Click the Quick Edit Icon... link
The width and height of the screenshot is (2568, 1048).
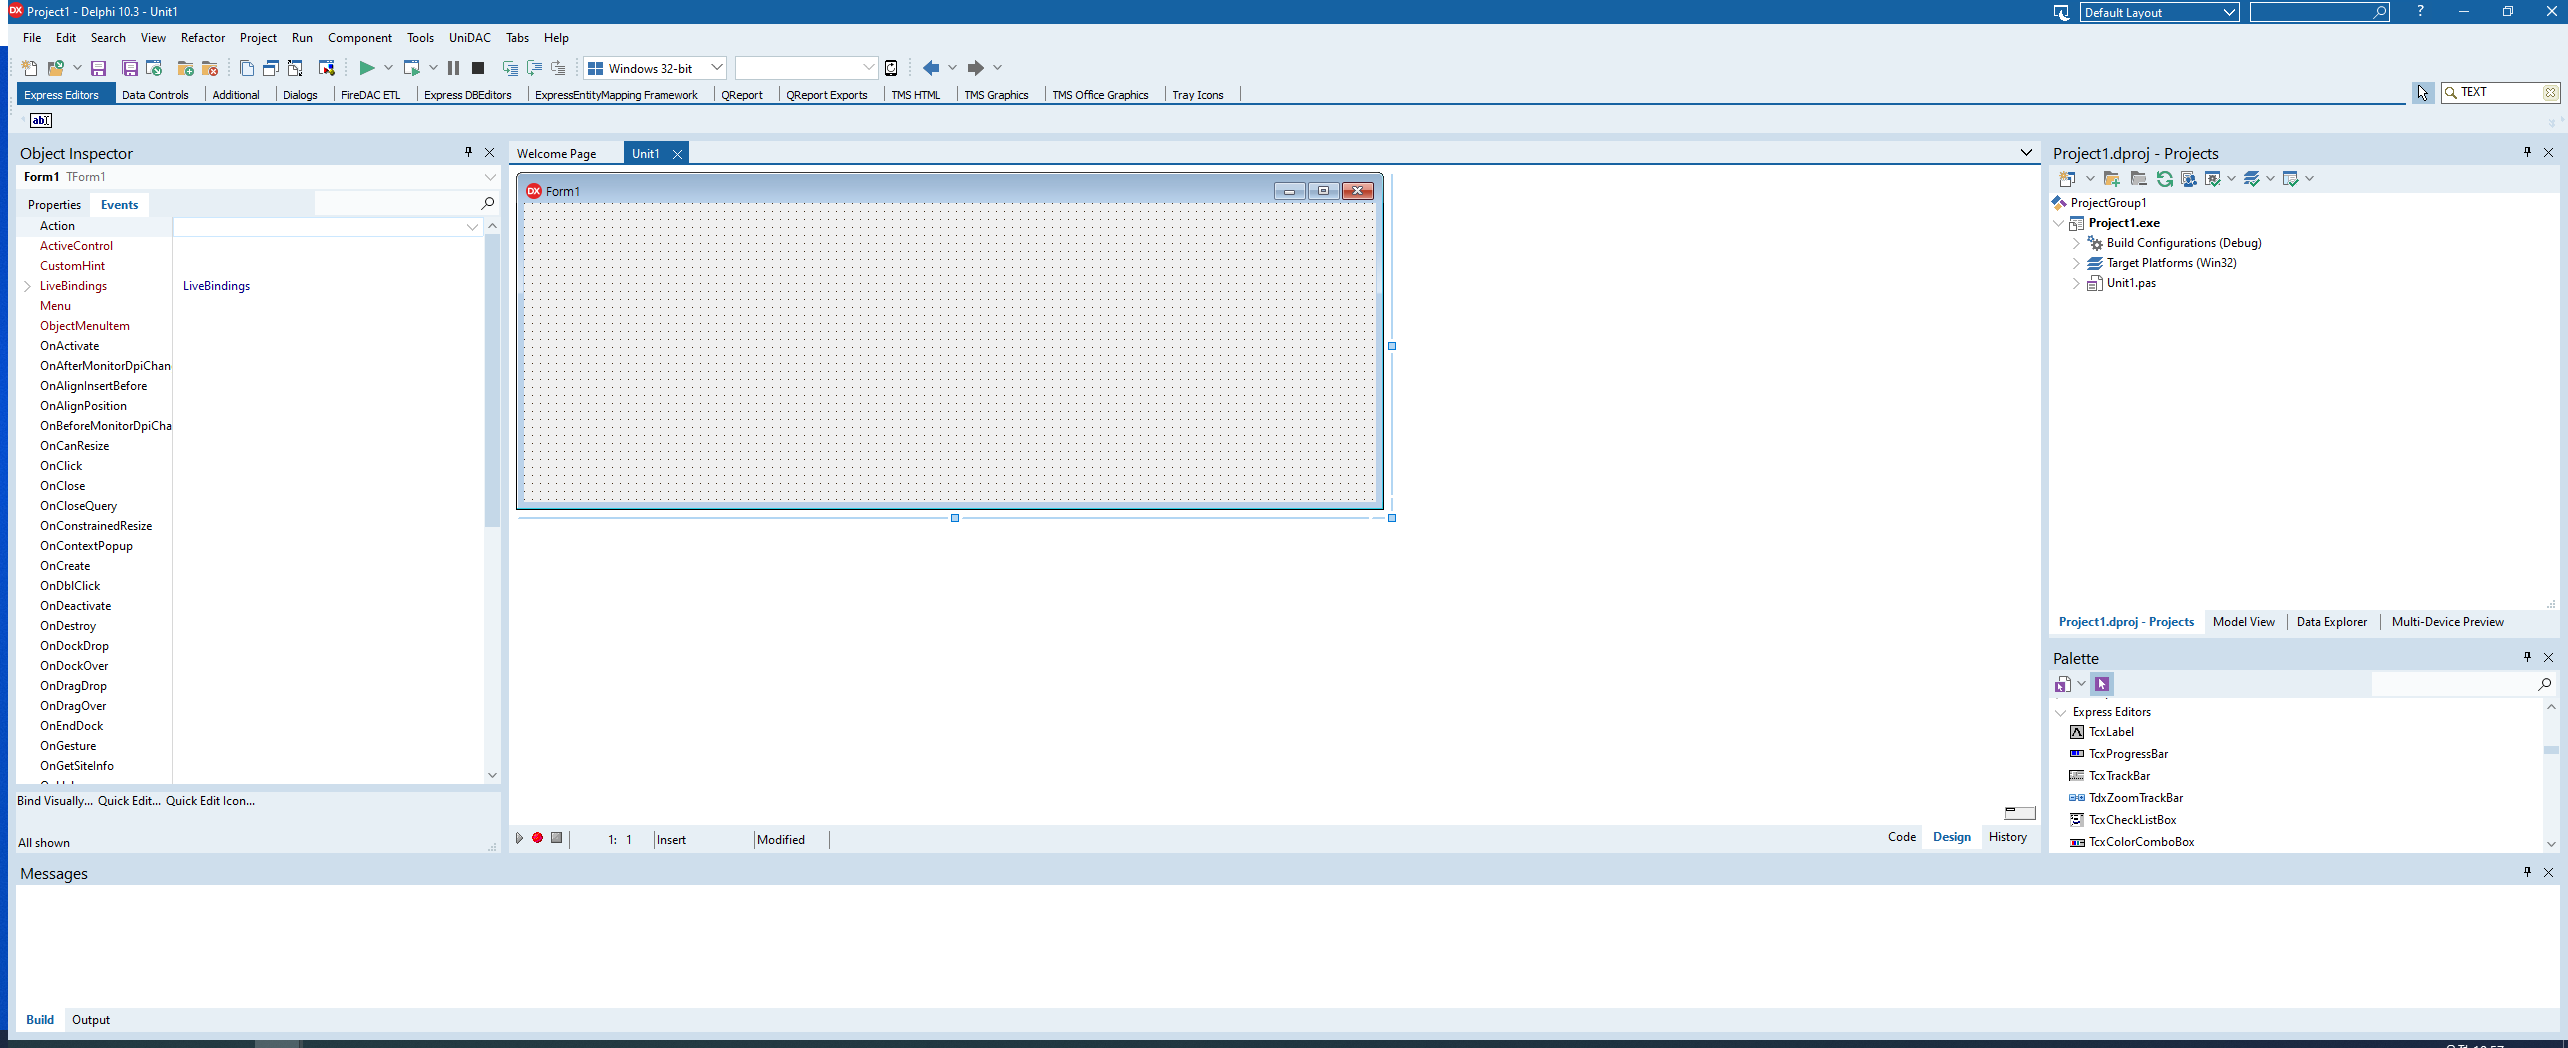coord(210,801)
